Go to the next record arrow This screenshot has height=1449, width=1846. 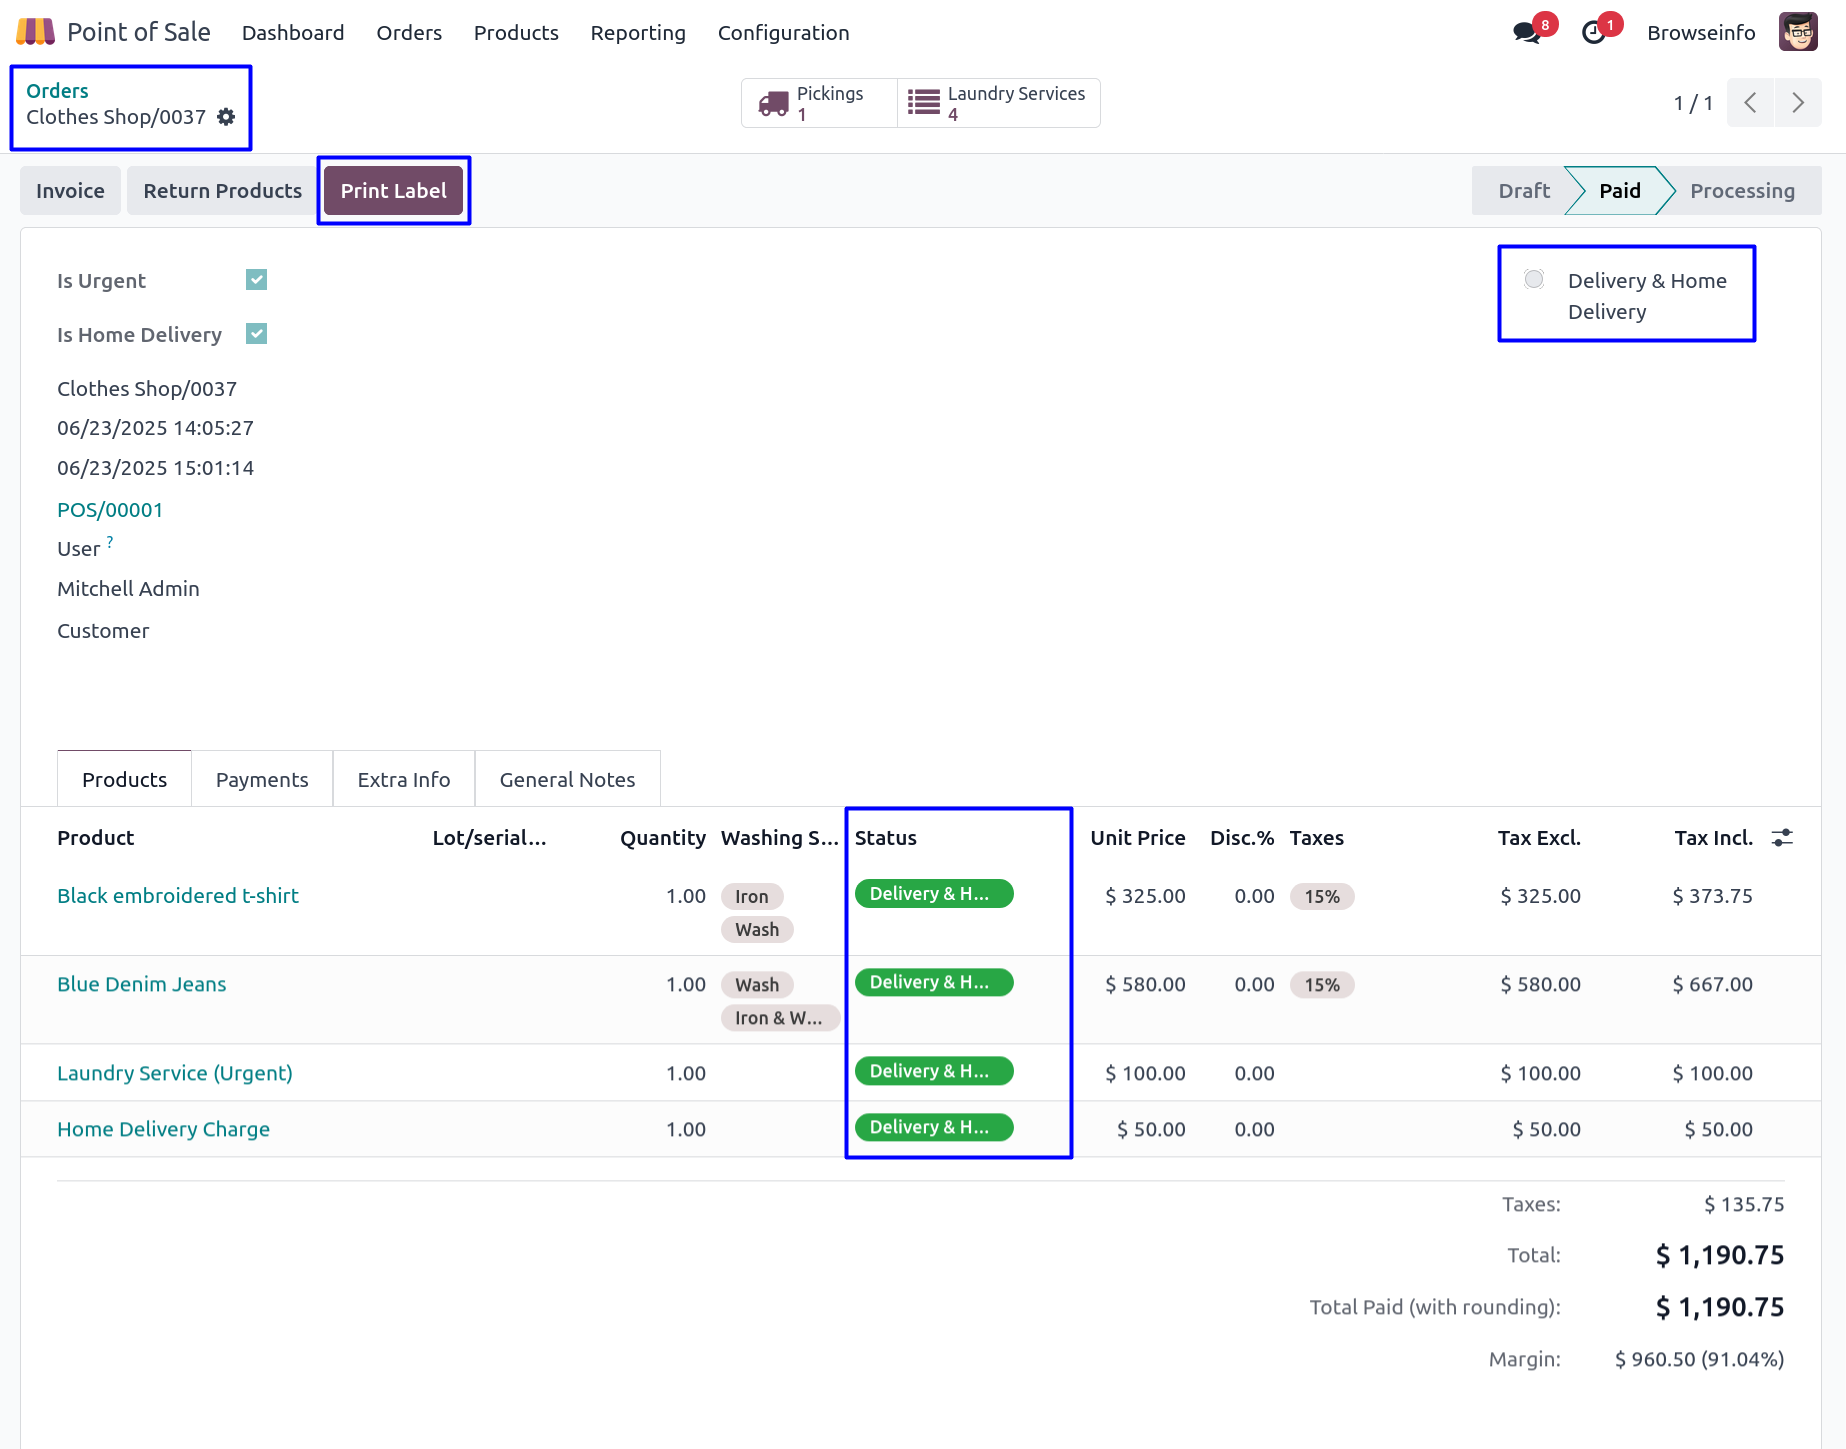1798,103
